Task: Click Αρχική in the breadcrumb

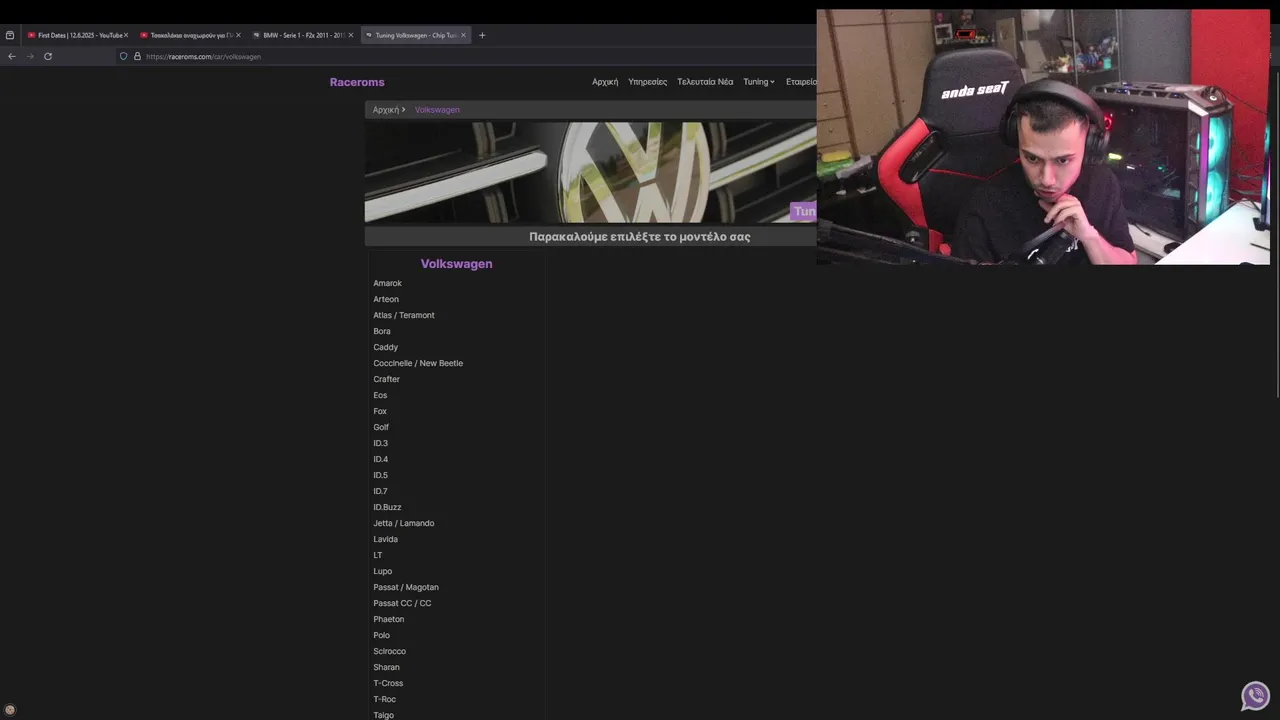Action: (x=386, y=110)
